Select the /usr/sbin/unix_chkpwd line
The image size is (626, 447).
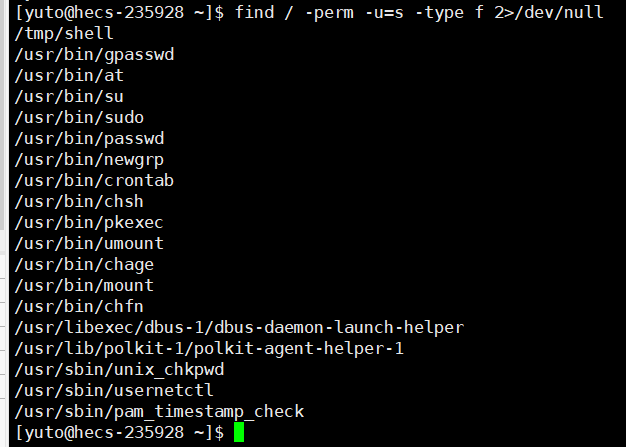click(119, 370)
